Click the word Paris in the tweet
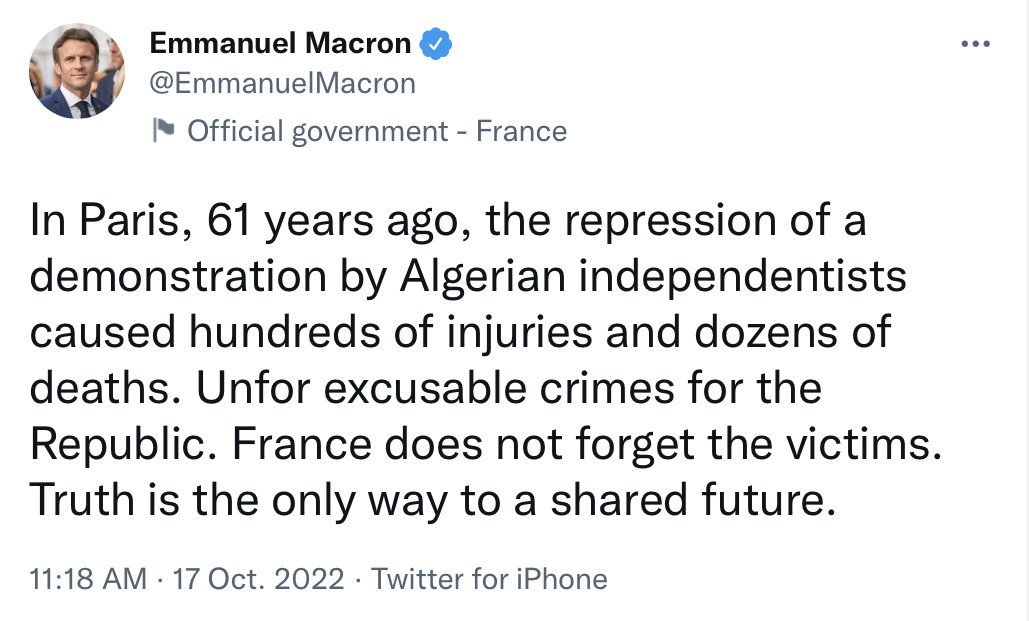 pyautogui.click(x=129, y=219)
